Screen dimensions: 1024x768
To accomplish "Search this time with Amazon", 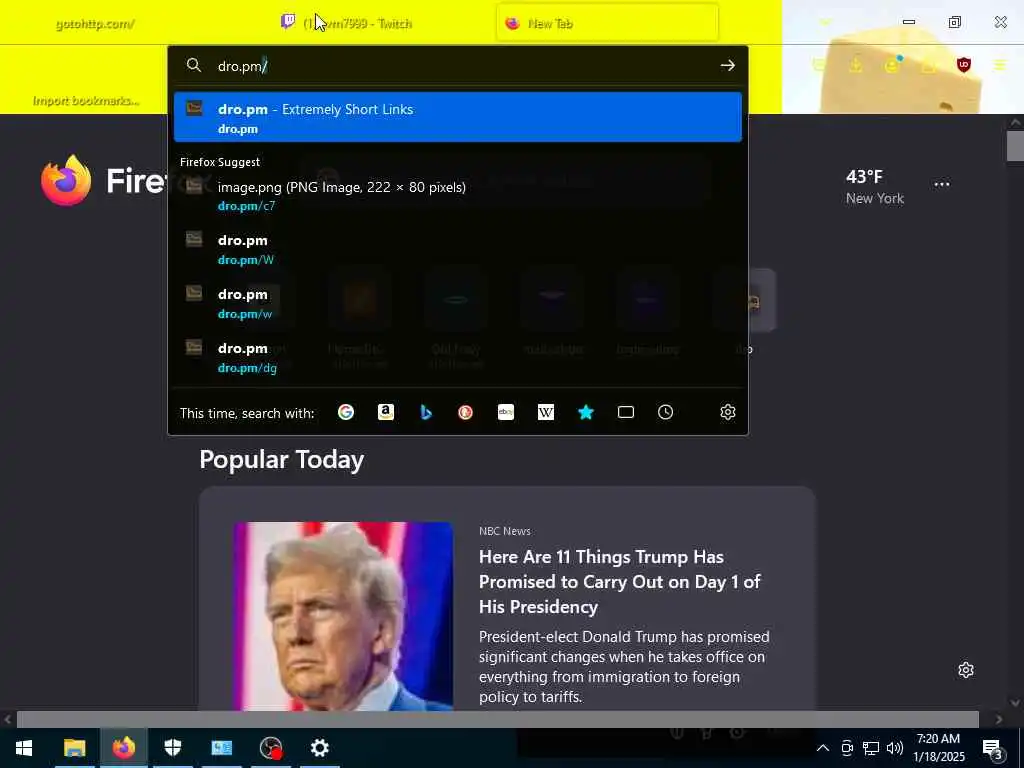I will (386, 412).
